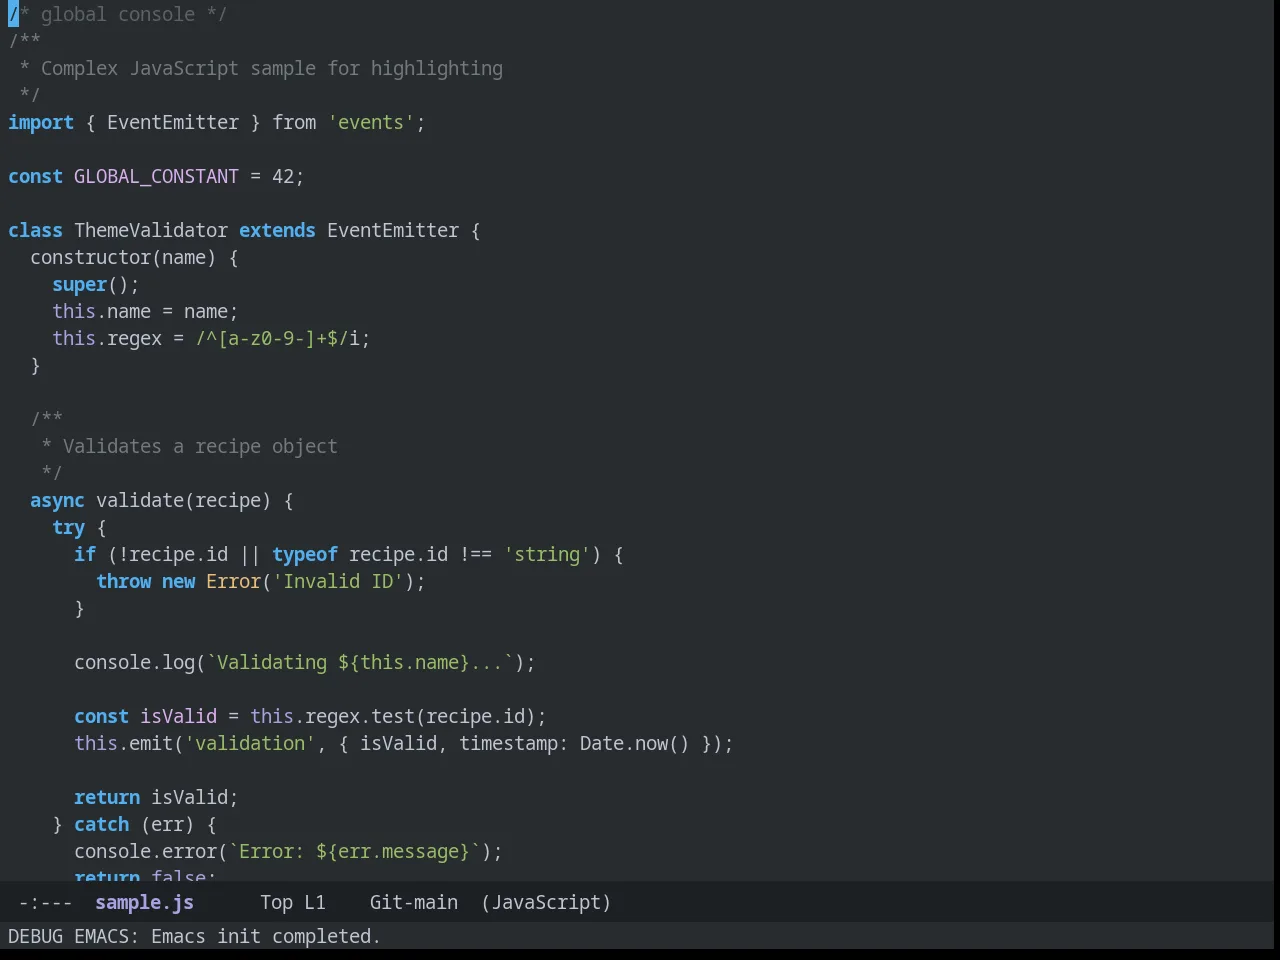Screen dimensions: 1280x960
Task: Click the 'return isValid;' statement
Action: pyautogui.click(x=156, y=797)
